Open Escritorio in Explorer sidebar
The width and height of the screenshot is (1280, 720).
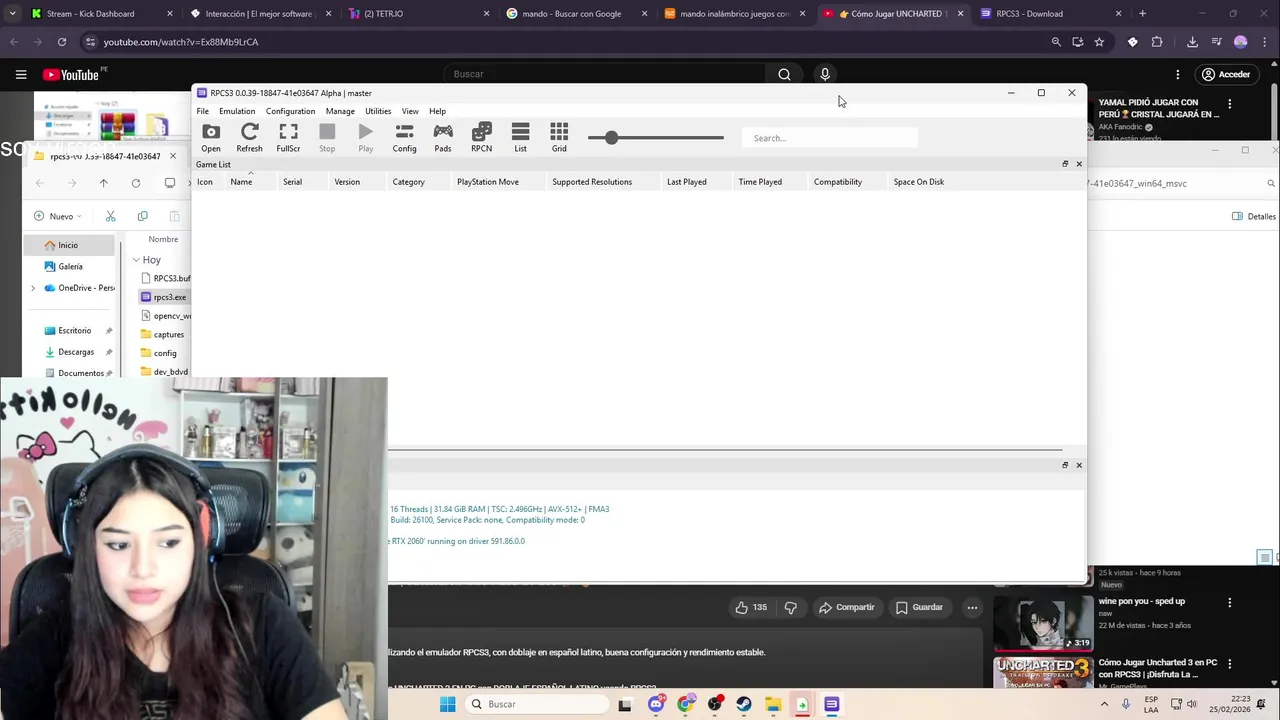point(68,331)
